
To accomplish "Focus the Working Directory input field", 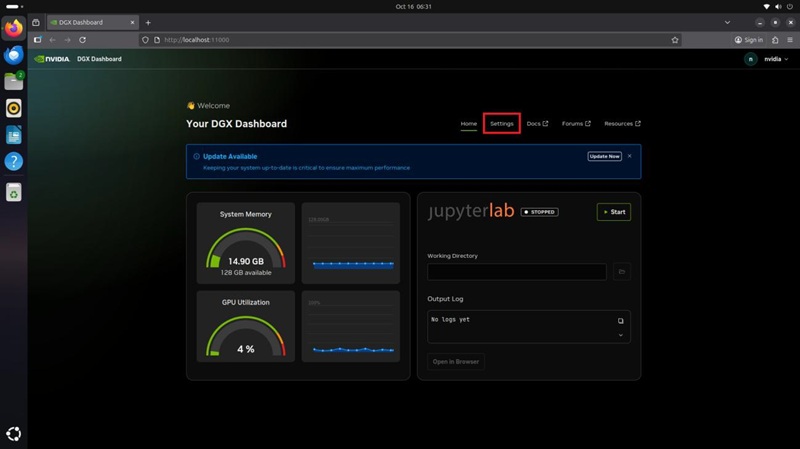I will click(517, 271).
